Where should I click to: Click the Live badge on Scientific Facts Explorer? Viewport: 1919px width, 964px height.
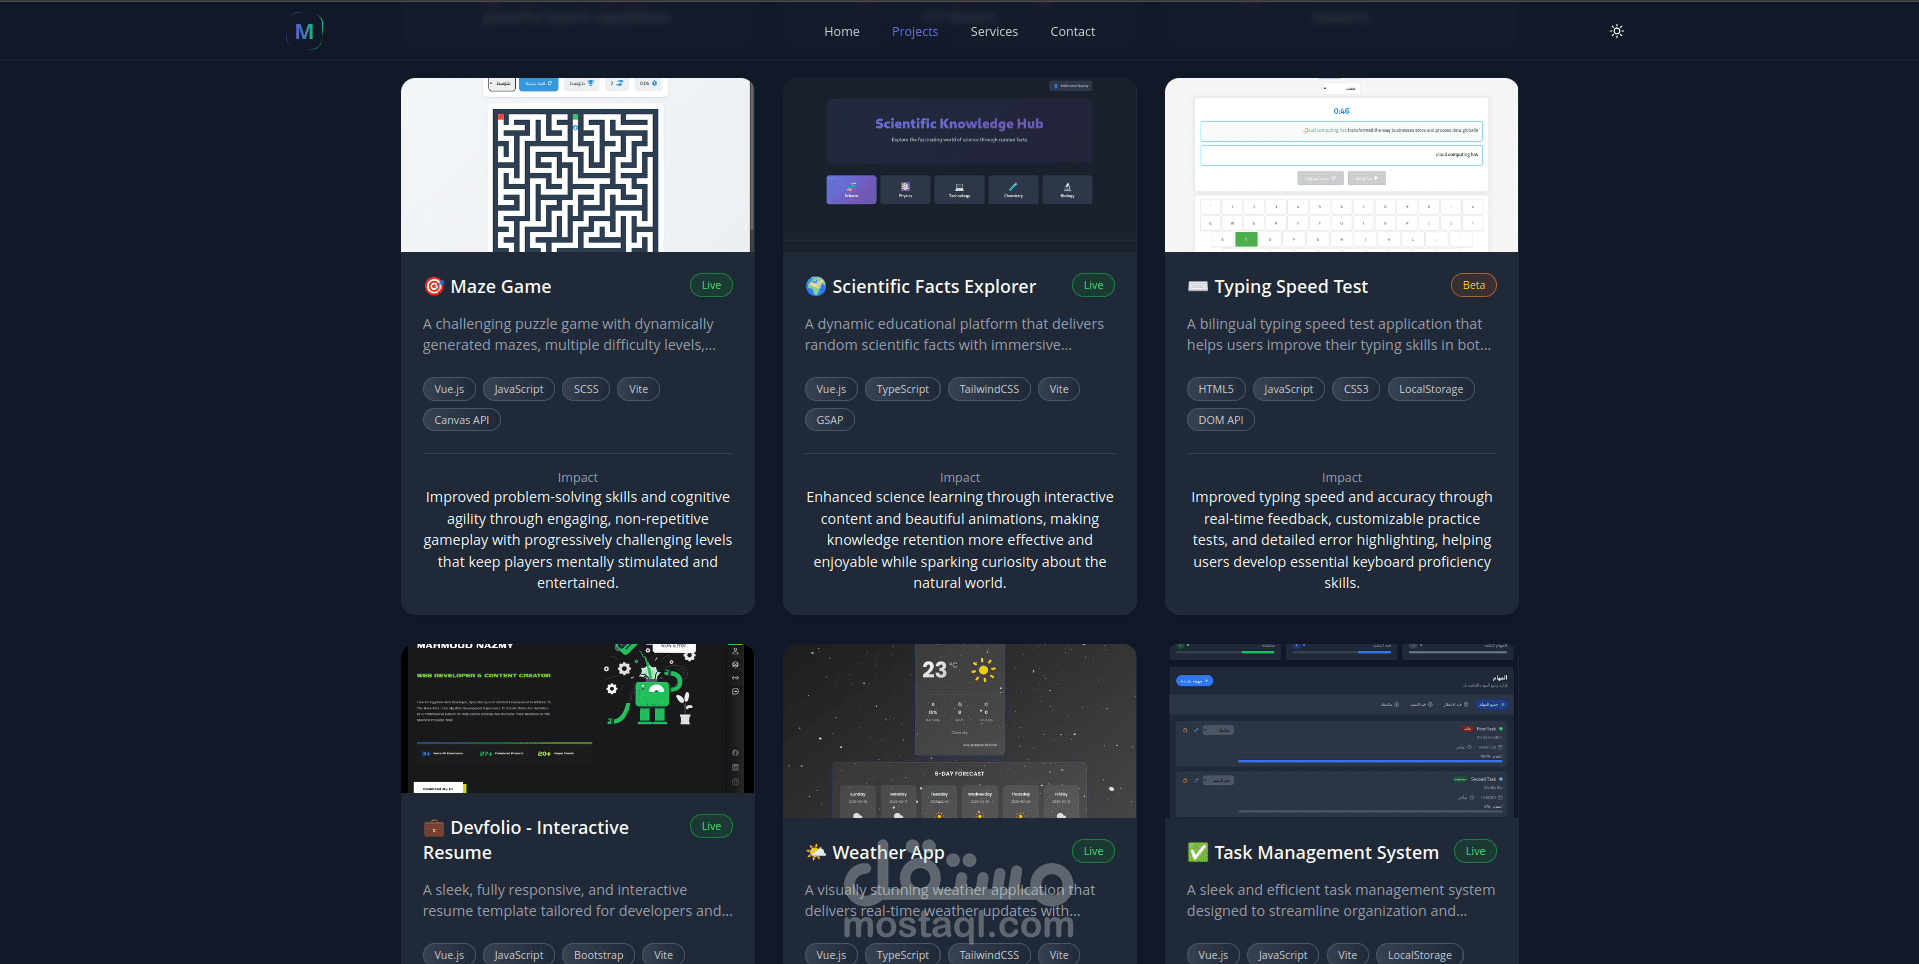(x=1093, y=286)
